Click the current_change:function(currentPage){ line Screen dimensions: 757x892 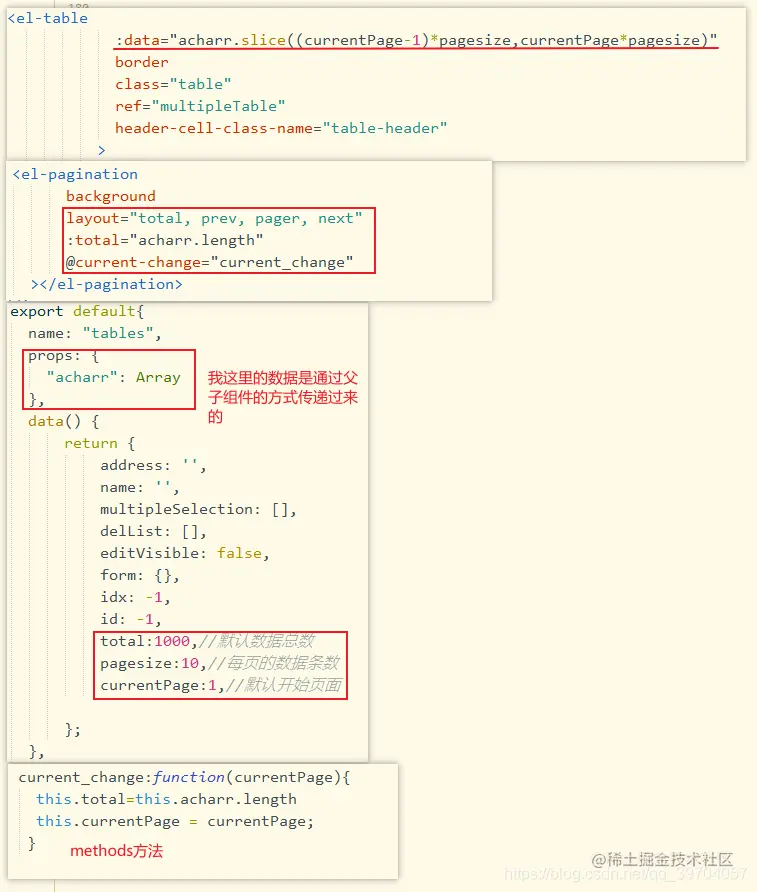(x=184, y=778)
